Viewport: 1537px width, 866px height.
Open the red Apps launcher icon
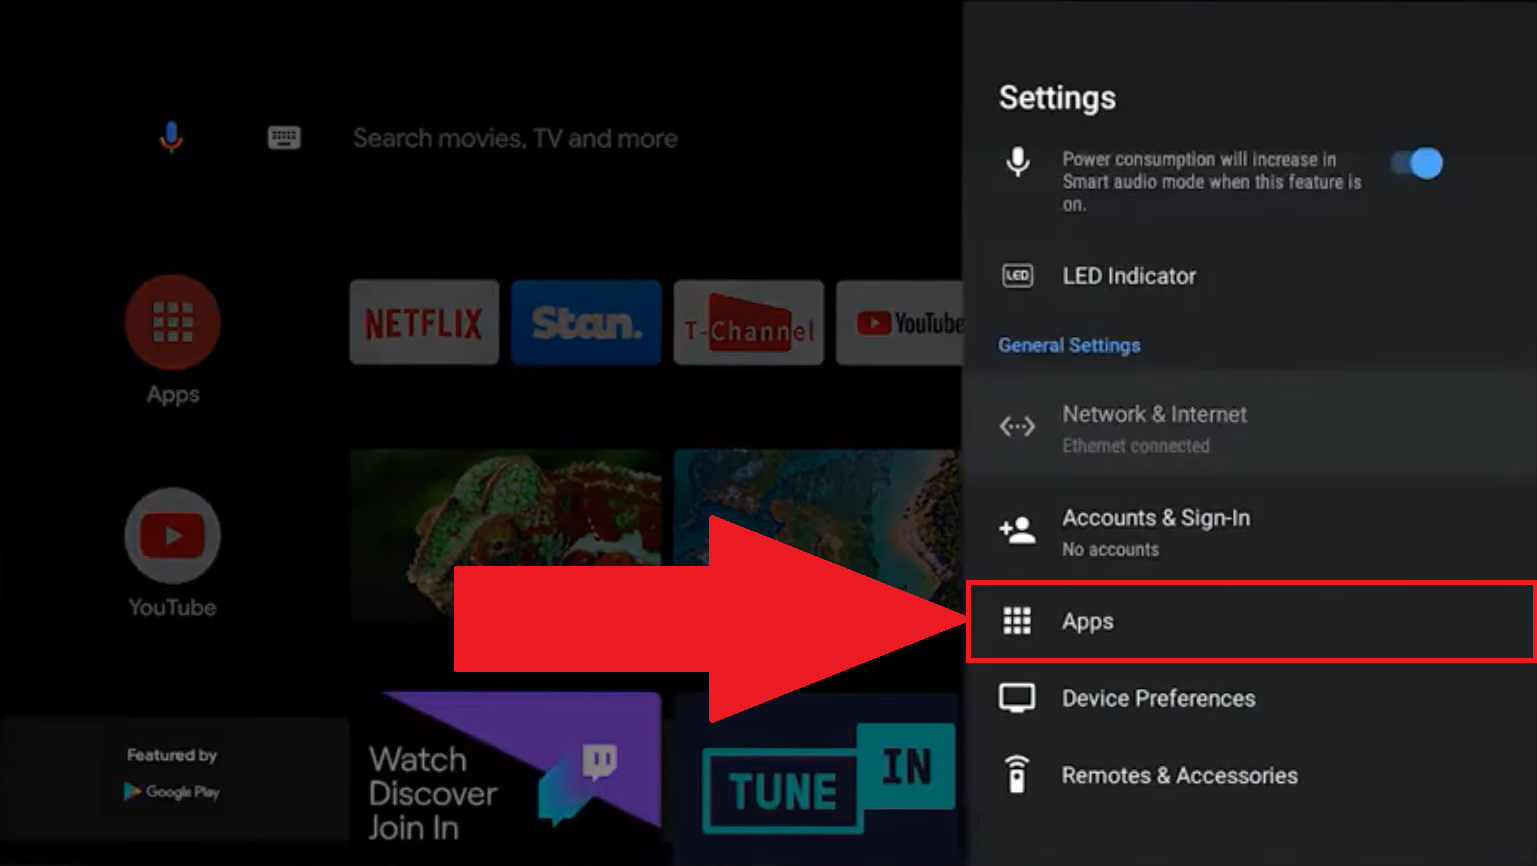click(172, 322)
